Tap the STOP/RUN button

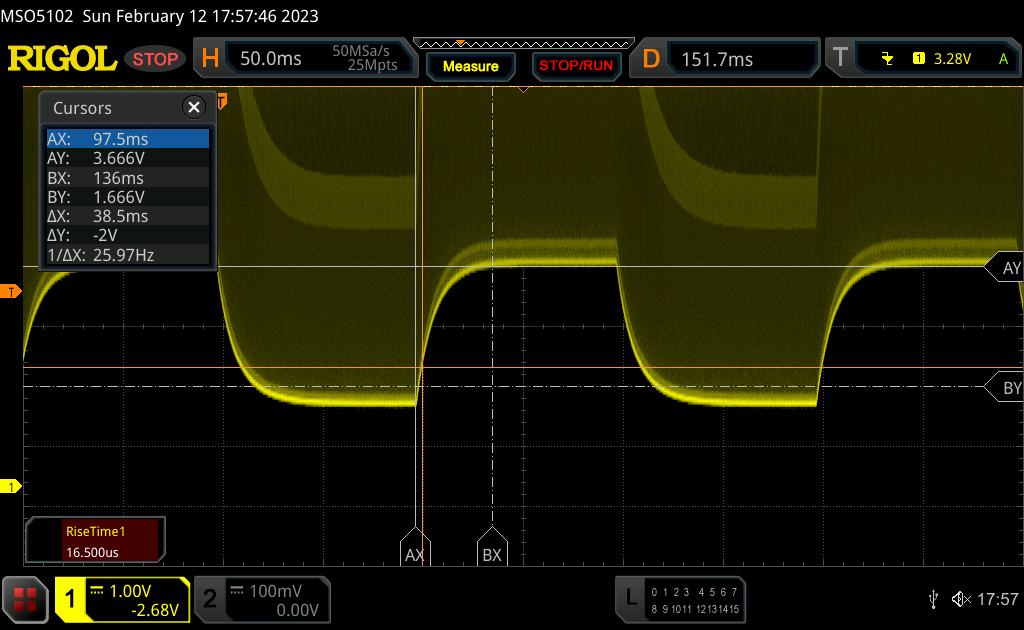[x=575, y=66]
